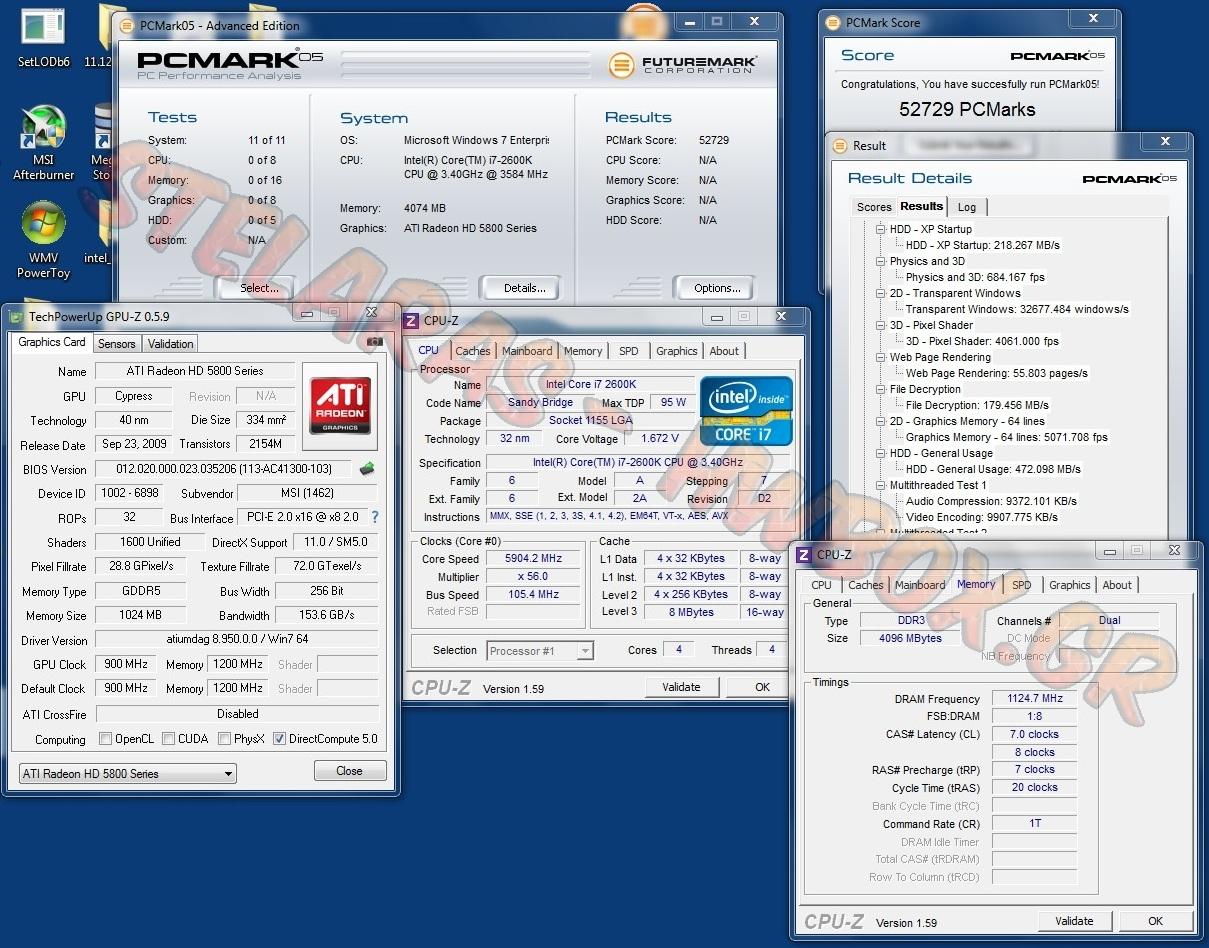Screen dimensions: 1209x948
Task: Uncheck the DirectCompute 5.0 checkbox
Action: [279, 739]
